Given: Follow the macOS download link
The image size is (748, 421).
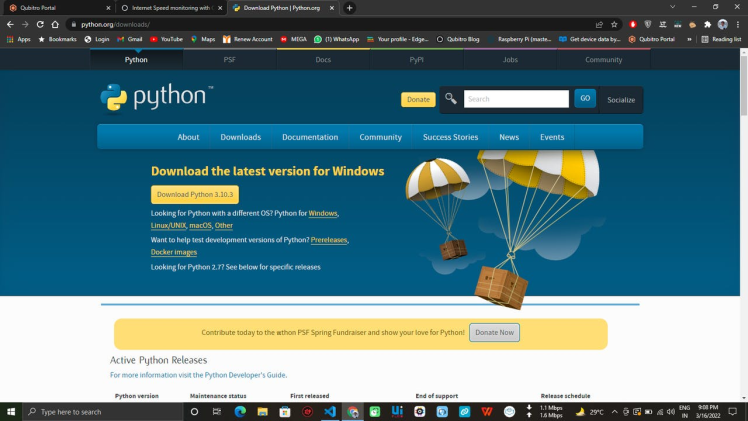Looking at the screenshot, I should 200,226.
